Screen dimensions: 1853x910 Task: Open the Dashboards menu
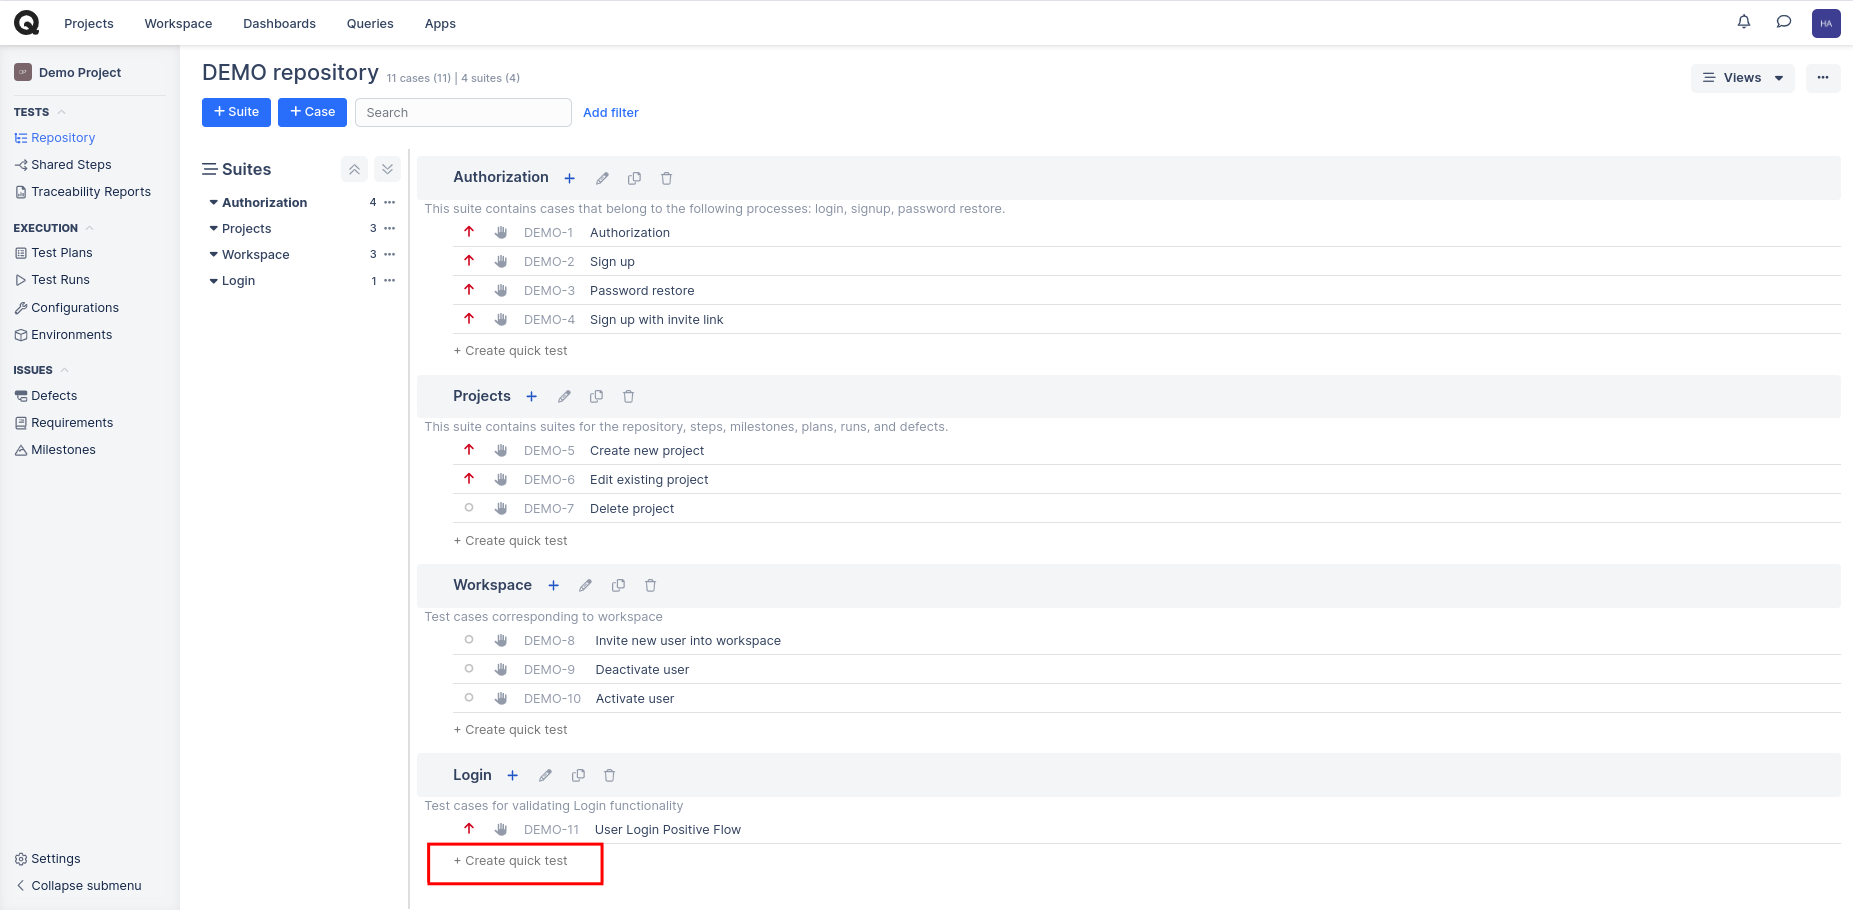click(279, 24)
